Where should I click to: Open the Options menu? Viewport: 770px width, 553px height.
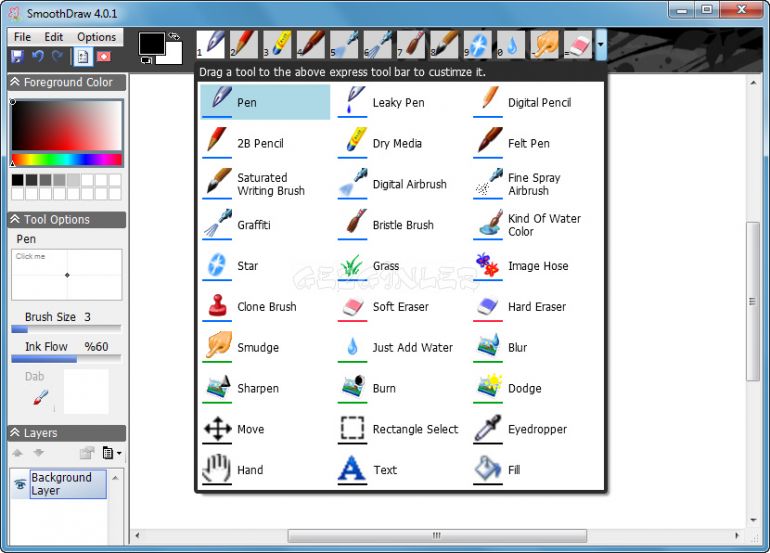97,37
